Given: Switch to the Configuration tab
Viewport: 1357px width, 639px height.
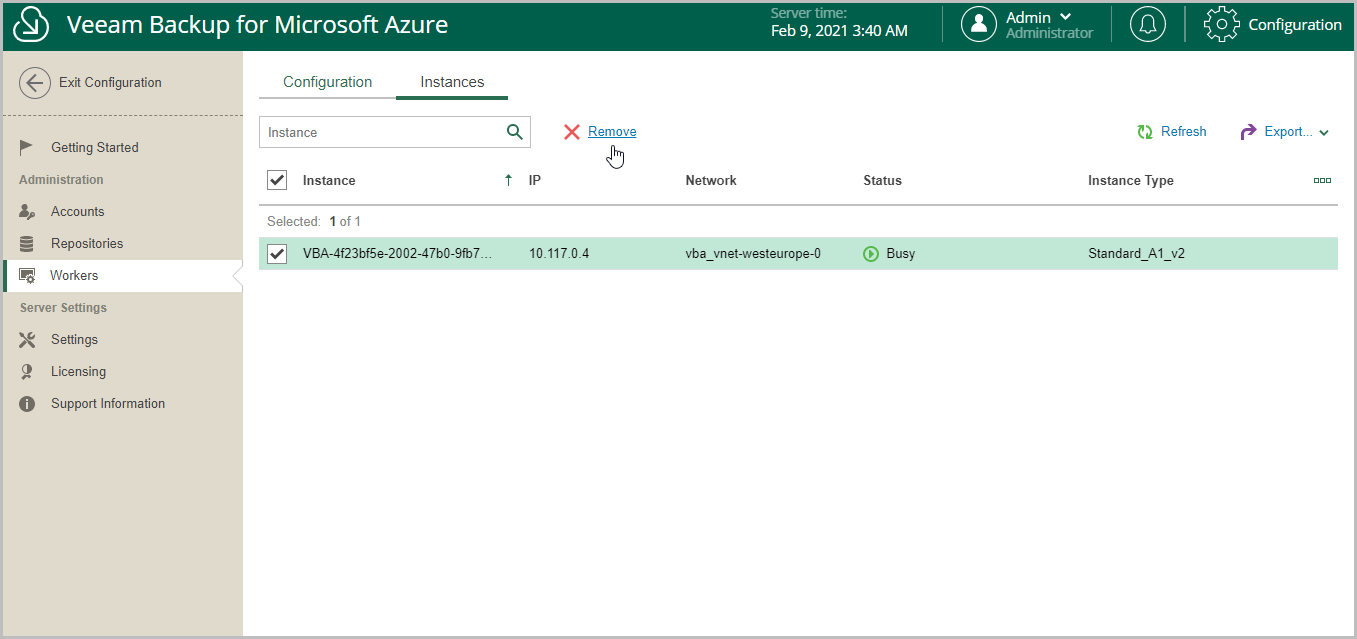Looking at the screenshot, I should point(328,82).
